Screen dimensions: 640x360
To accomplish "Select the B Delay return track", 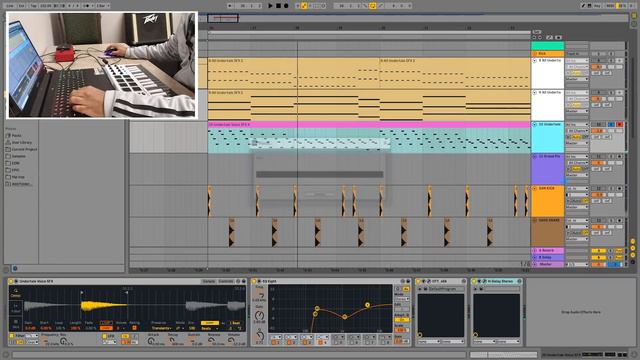I will [x=547, y=258].
